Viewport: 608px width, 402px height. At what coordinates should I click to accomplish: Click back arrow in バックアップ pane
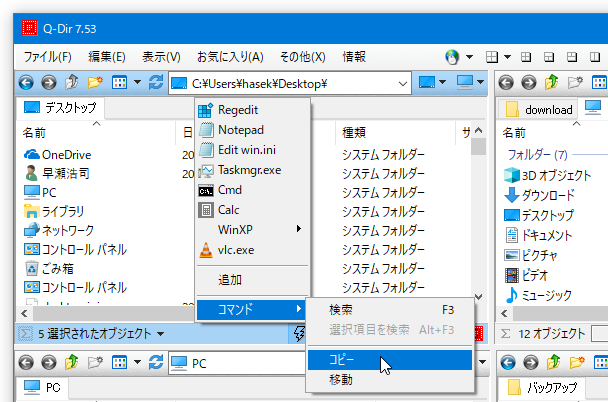click(508, 362)
